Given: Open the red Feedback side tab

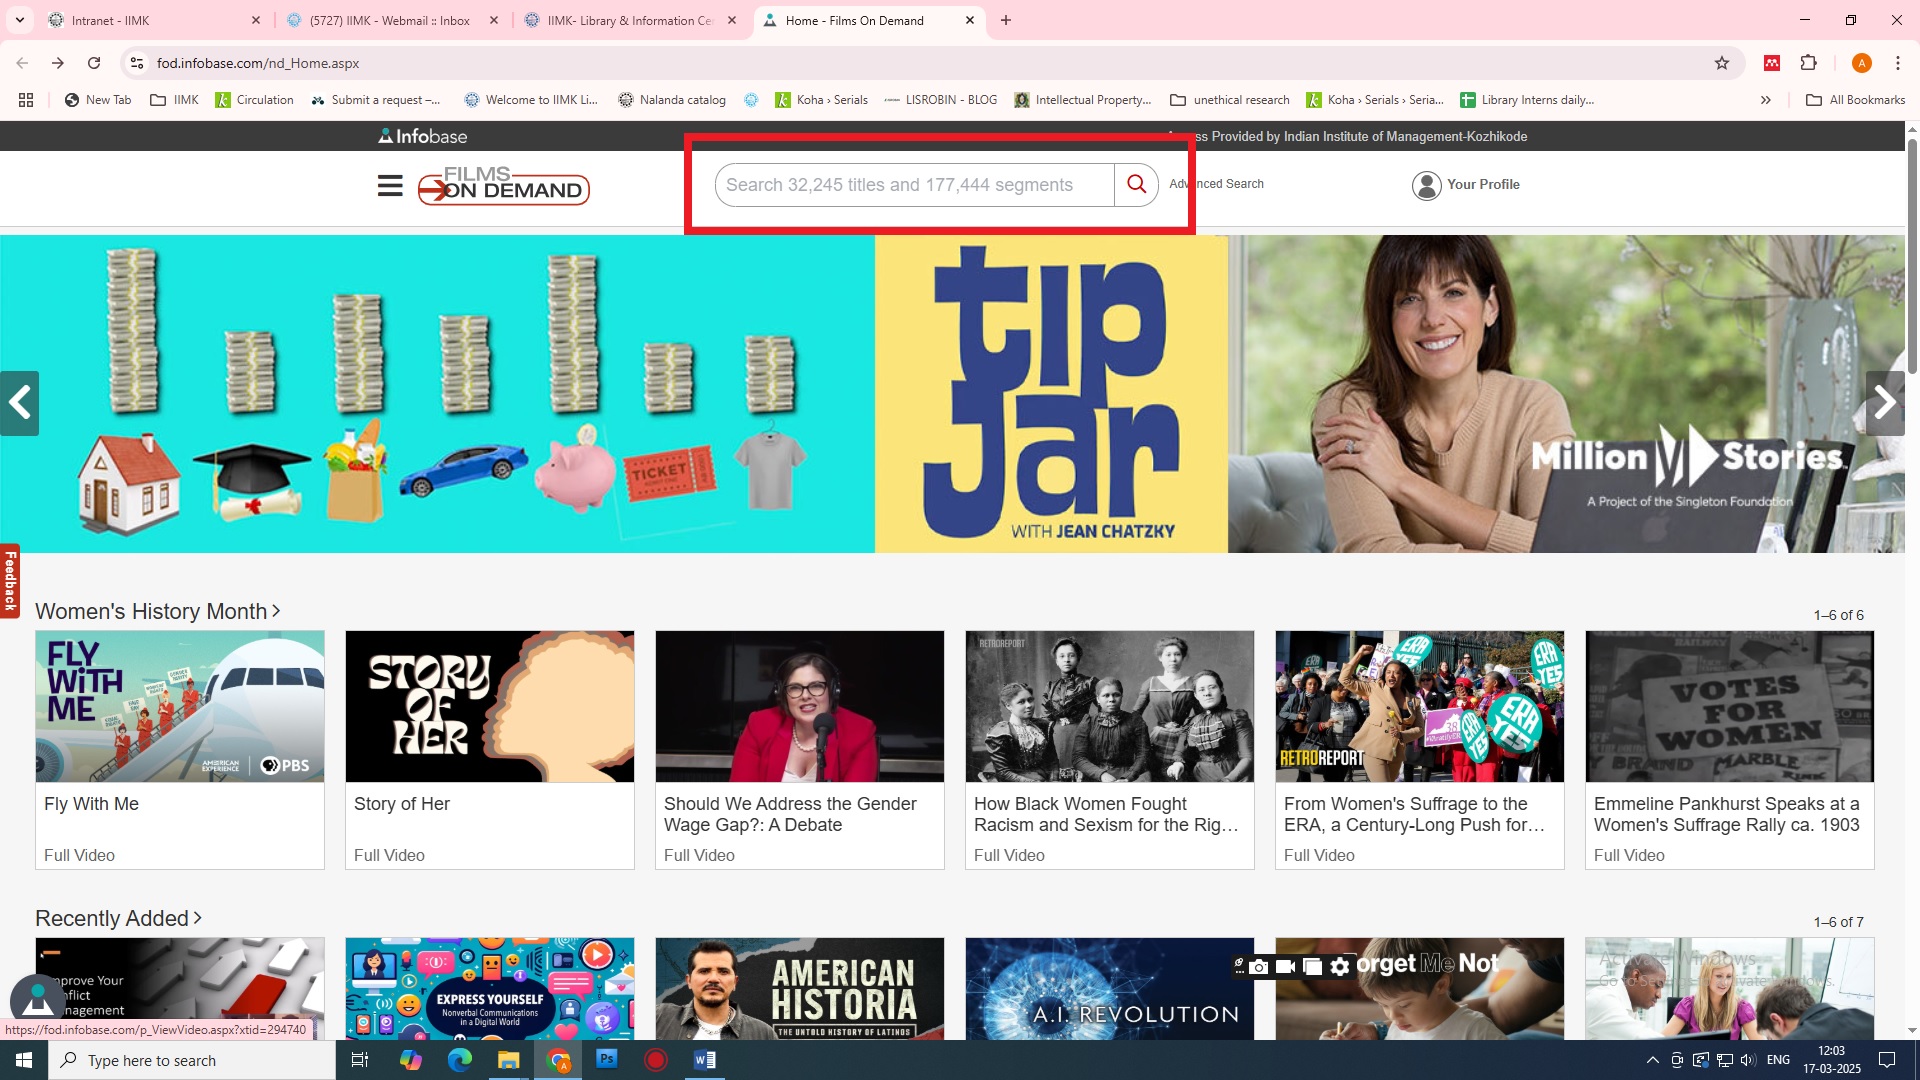Looking at the screenshot, I should [x=10, y=581].
